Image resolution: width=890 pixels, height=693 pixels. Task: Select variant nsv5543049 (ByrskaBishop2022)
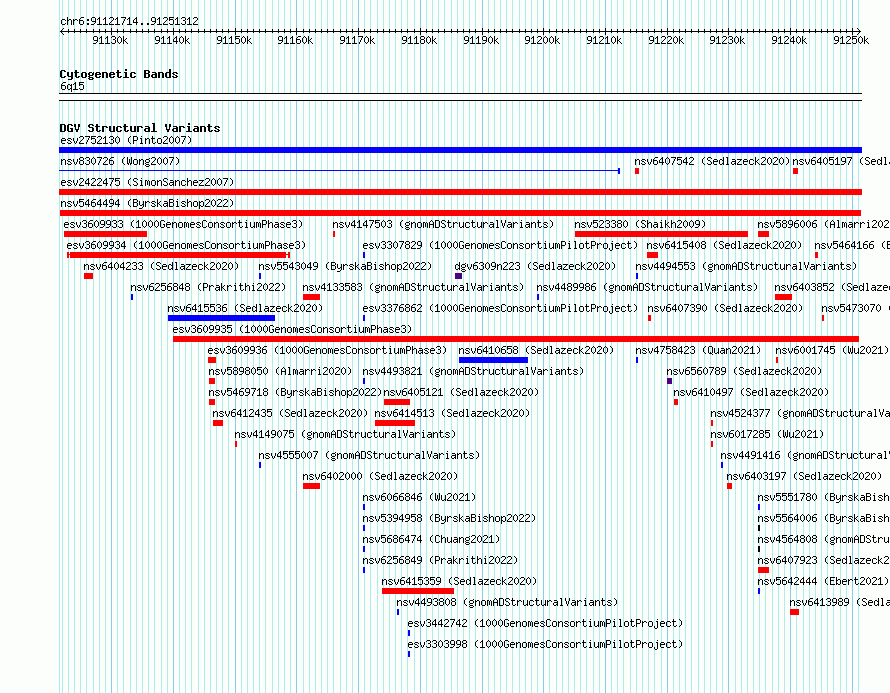[x=345, y=266]
